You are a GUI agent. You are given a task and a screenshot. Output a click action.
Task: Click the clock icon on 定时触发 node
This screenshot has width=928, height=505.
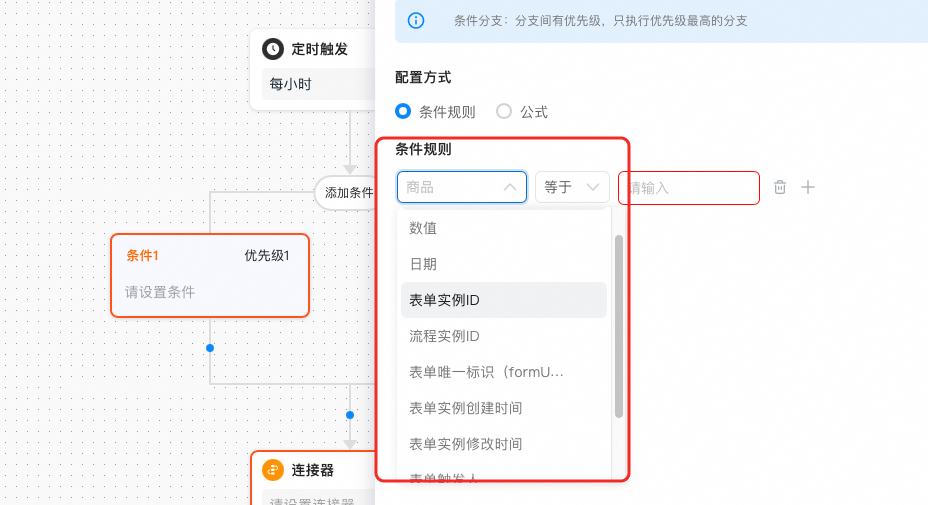tap(272, 49)
